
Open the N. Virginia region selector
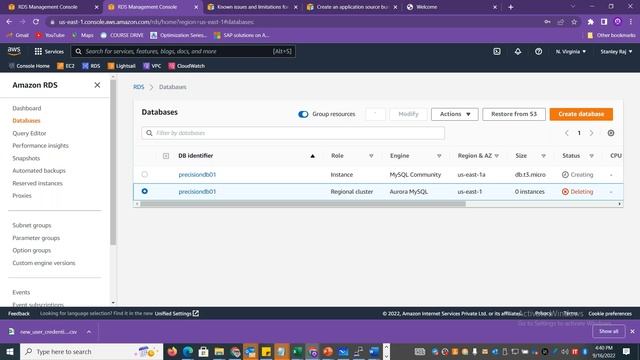coord(571,51)
